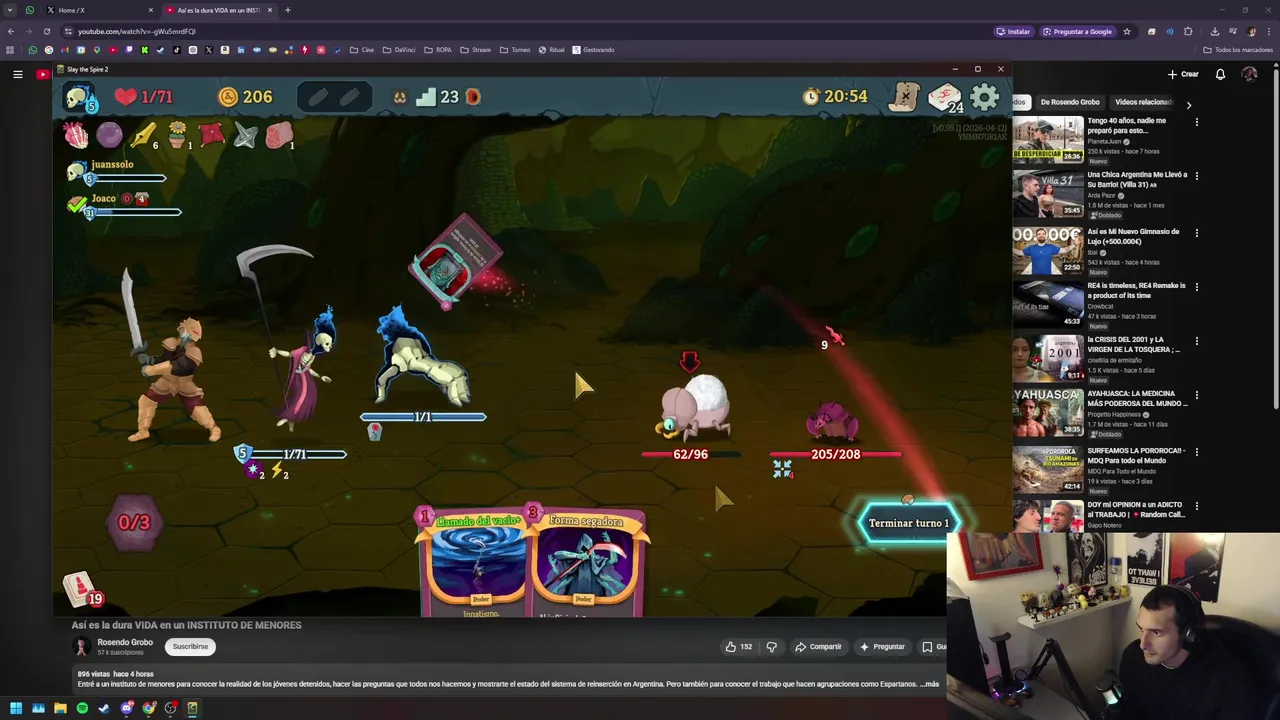Inspect the grey shuriken relic
This screenshot has width=1280, height=720.
tap(245, 135)
